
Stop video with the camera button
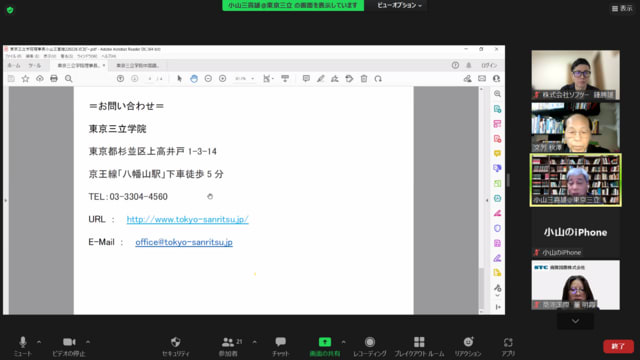(x=69, y=346)
